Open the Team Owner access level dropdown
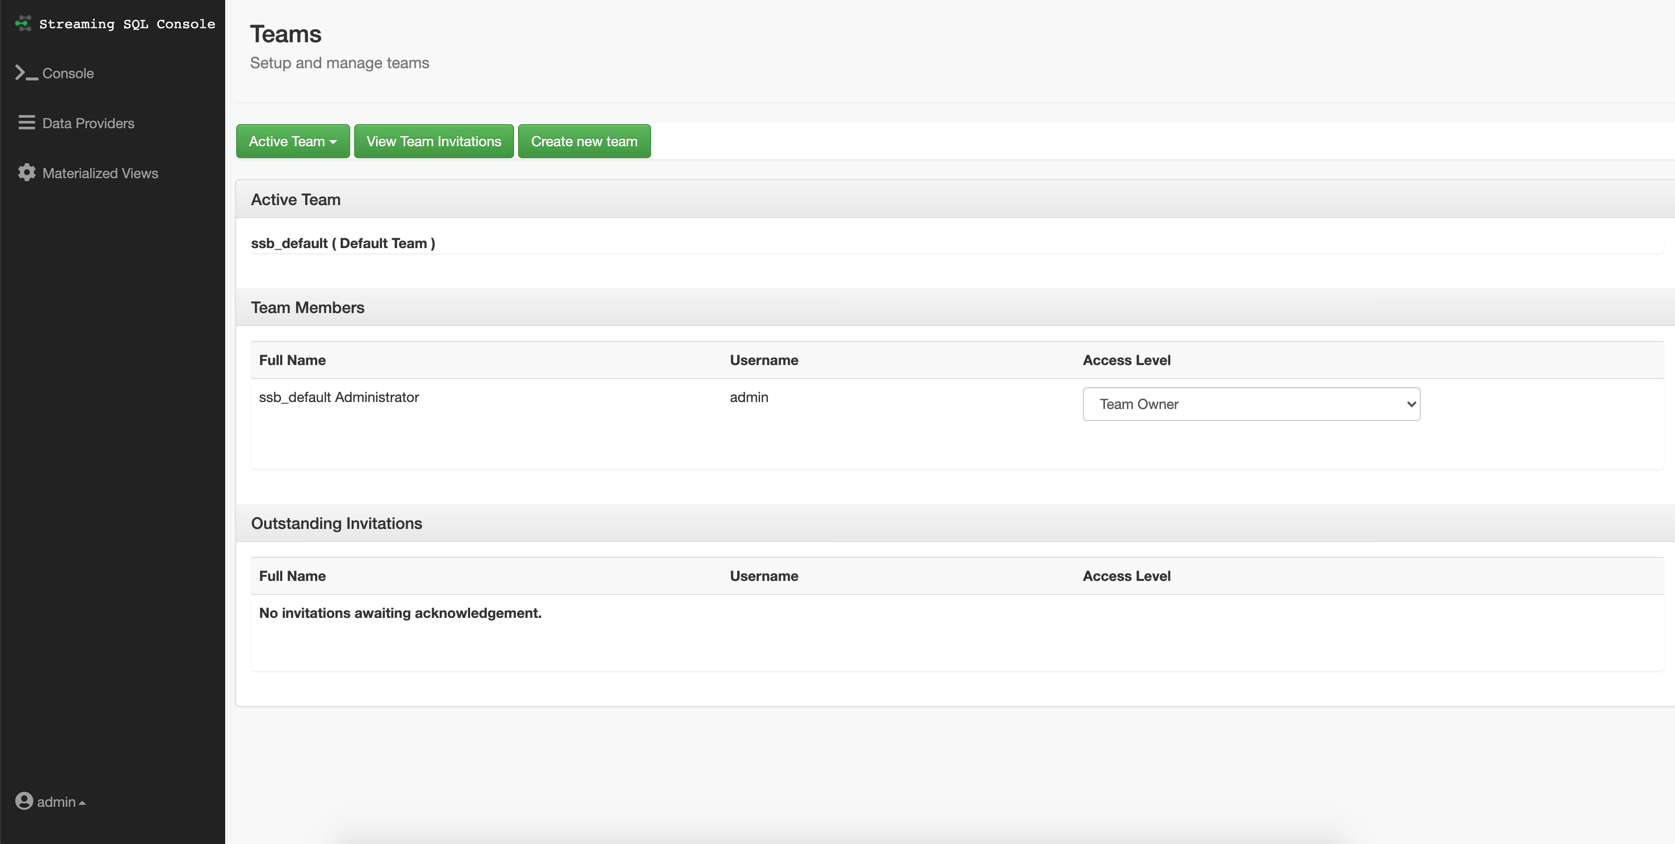 click(1250, 404)
